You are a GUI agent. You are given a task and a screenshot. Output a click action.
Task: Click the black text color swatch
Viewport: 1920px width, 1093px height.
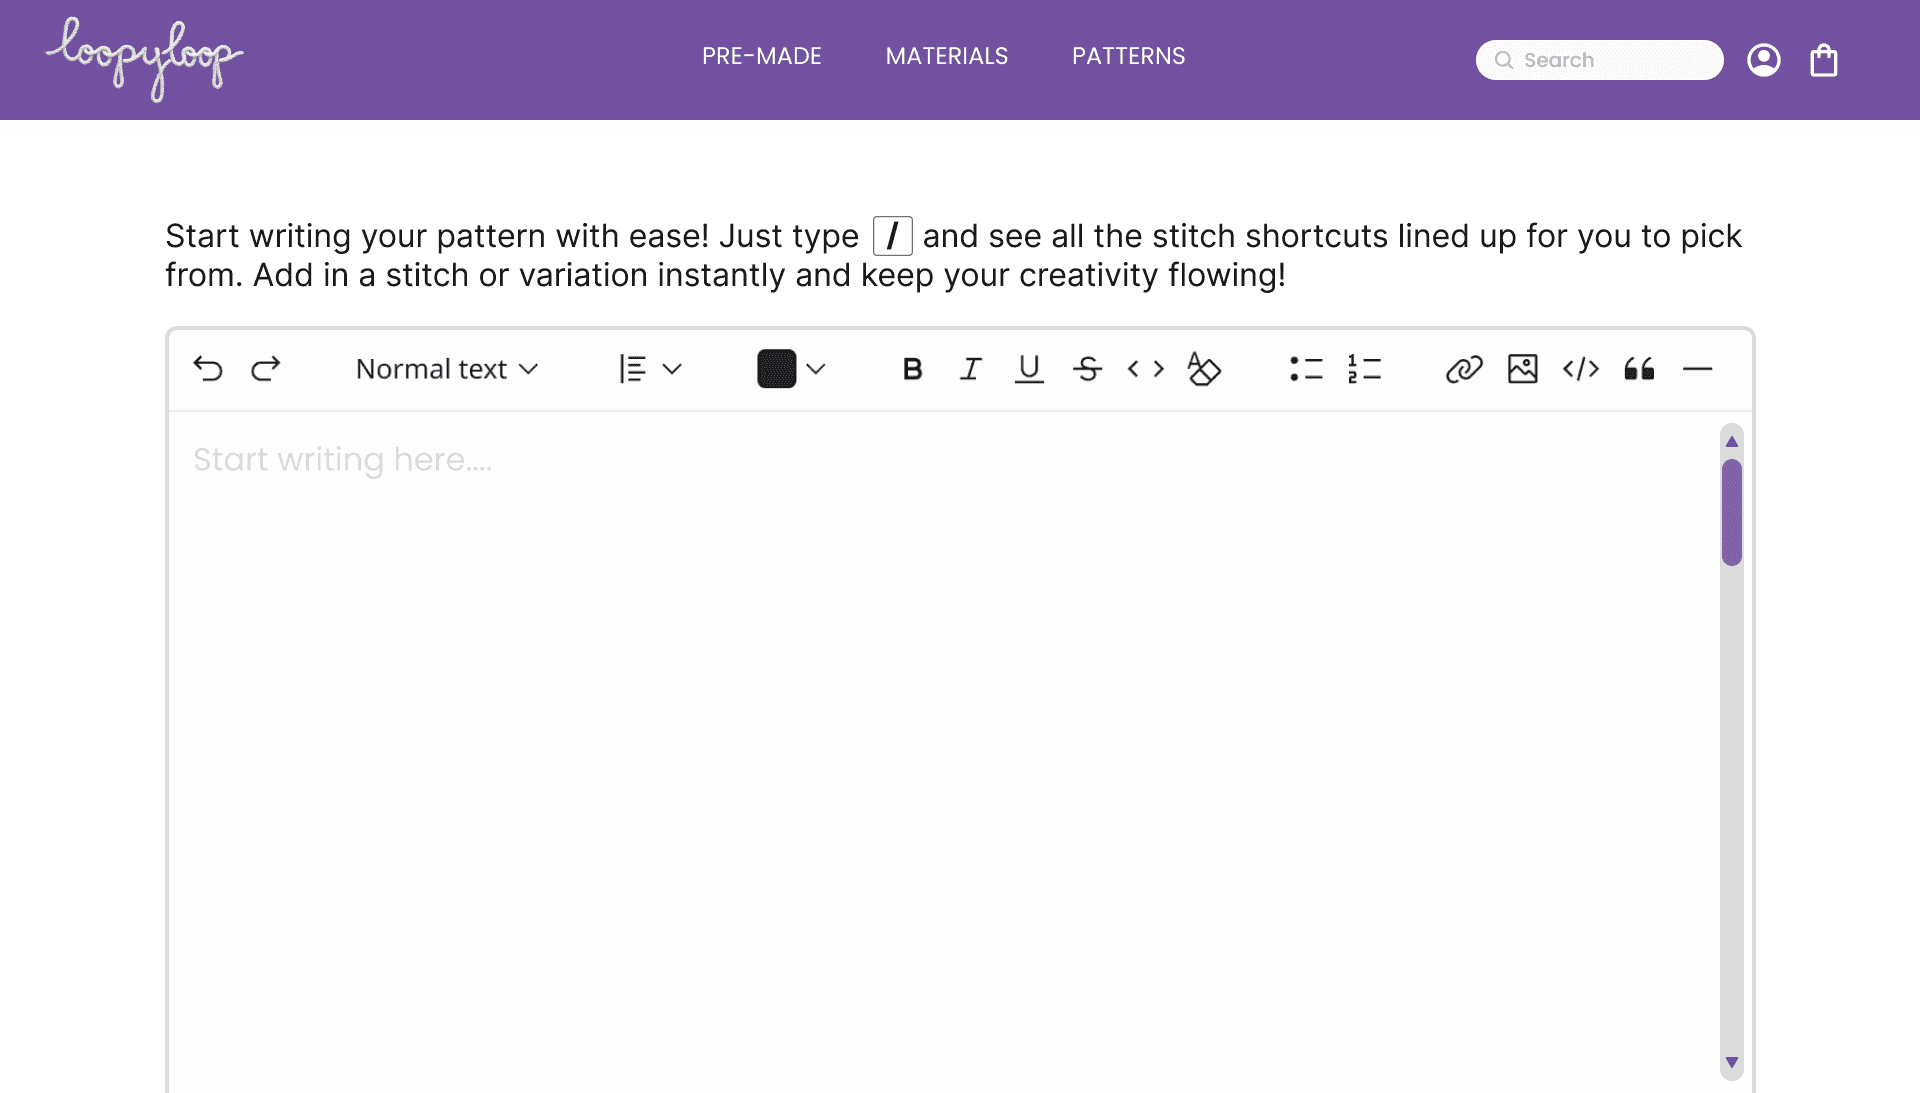[776, 369]
